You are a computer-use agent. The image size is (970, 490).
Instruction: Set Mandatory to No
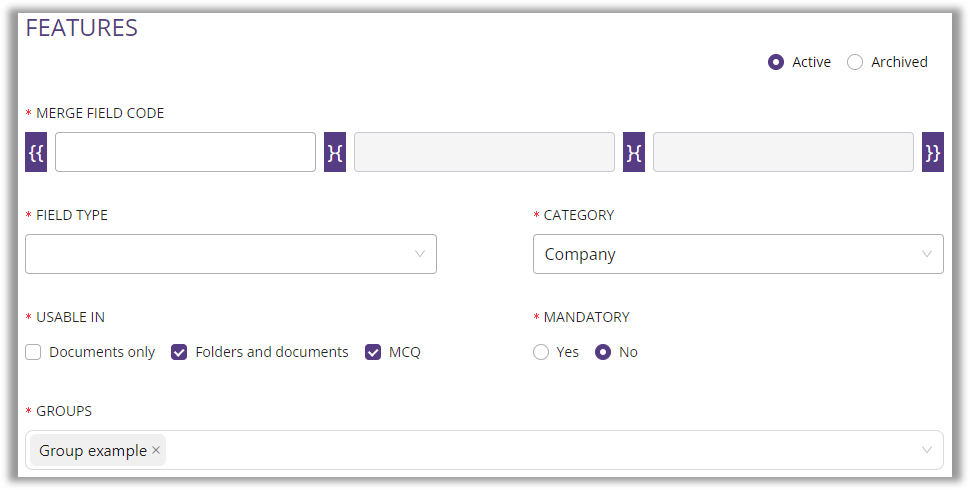click(x=603, y=352)
